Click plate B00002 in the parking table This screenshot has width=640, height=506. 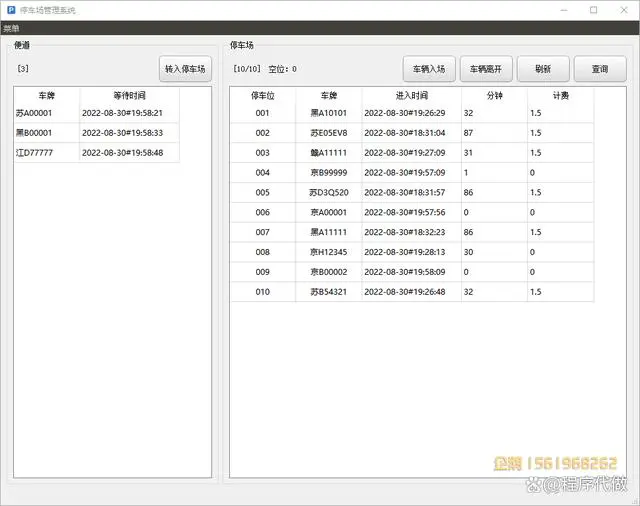(329, 272)
